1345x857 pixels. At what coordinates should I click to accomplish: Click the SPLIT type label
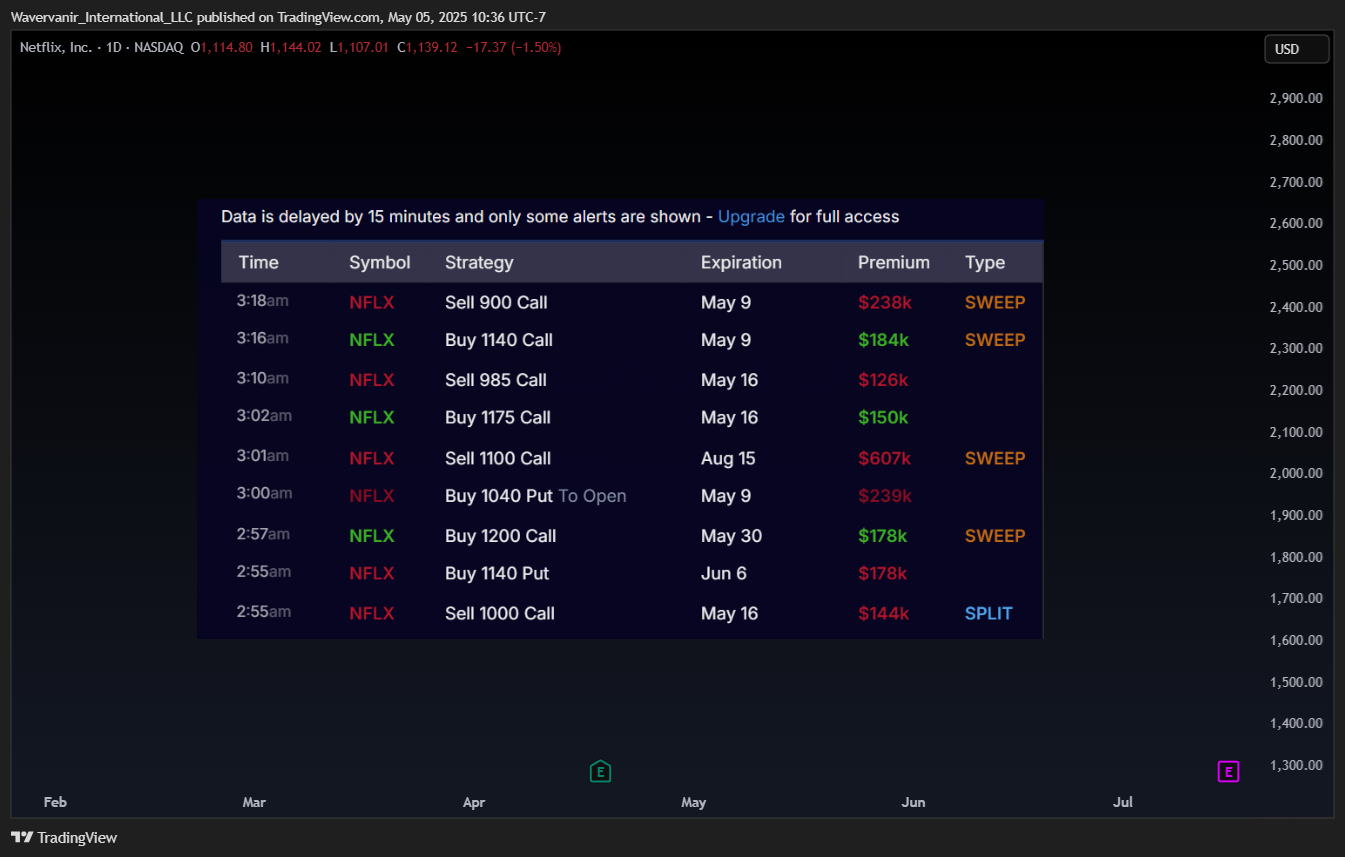click(989, 613)
